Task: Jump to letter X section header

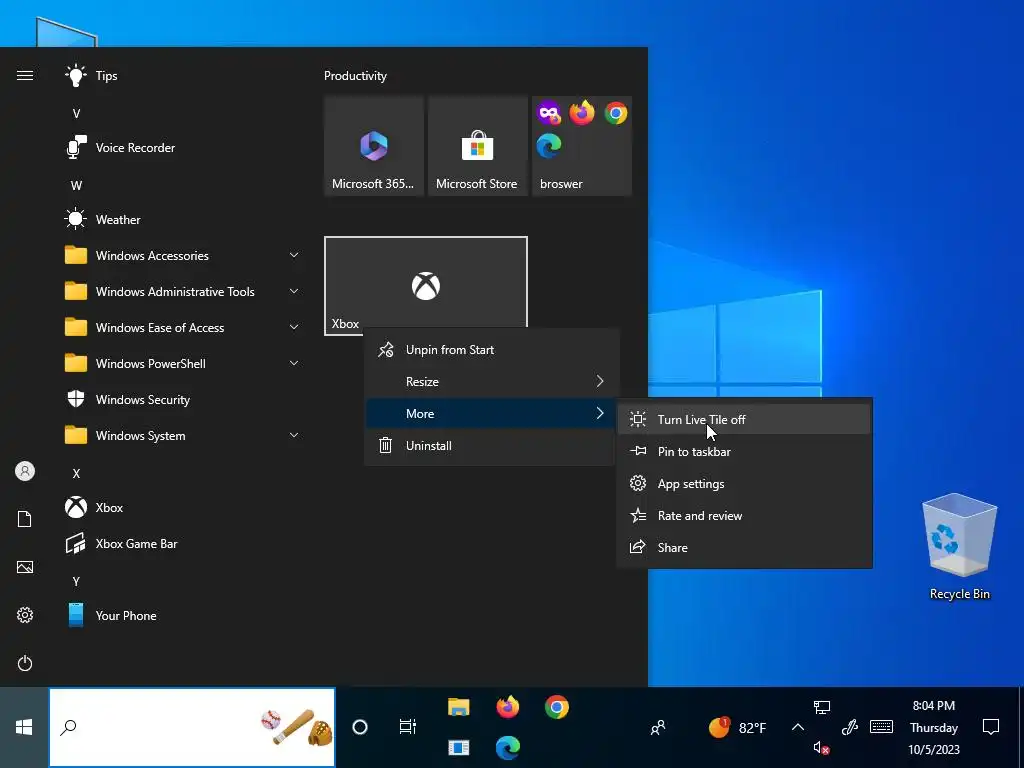Action: point(76,473)
